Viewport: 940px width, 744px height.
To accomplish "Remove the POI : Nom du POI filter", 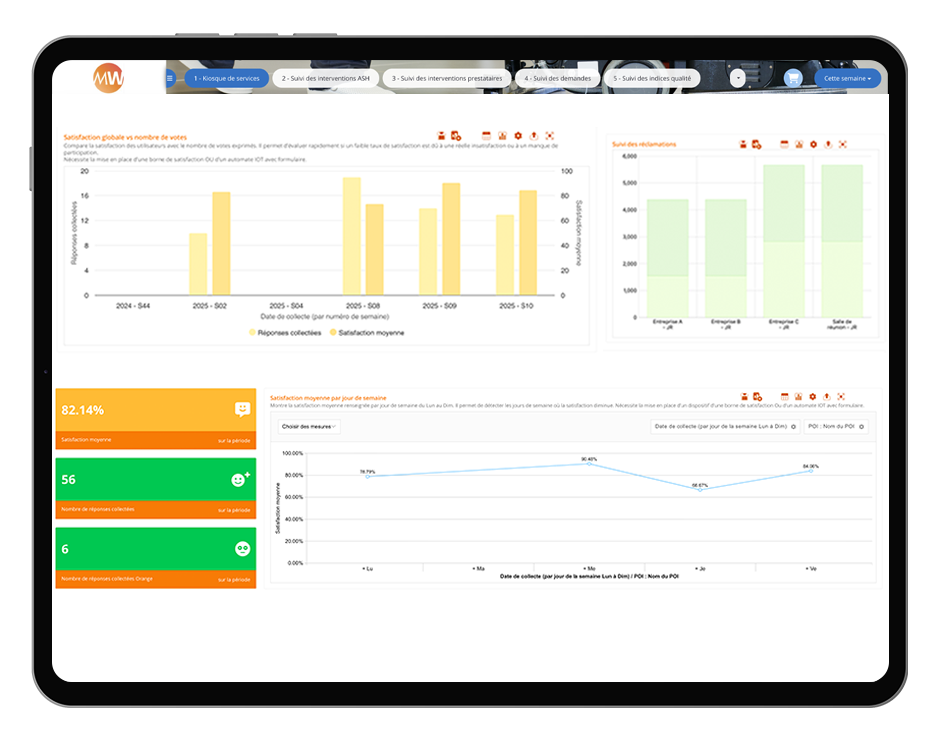I will pyautogui.click(x=861, y=426).
